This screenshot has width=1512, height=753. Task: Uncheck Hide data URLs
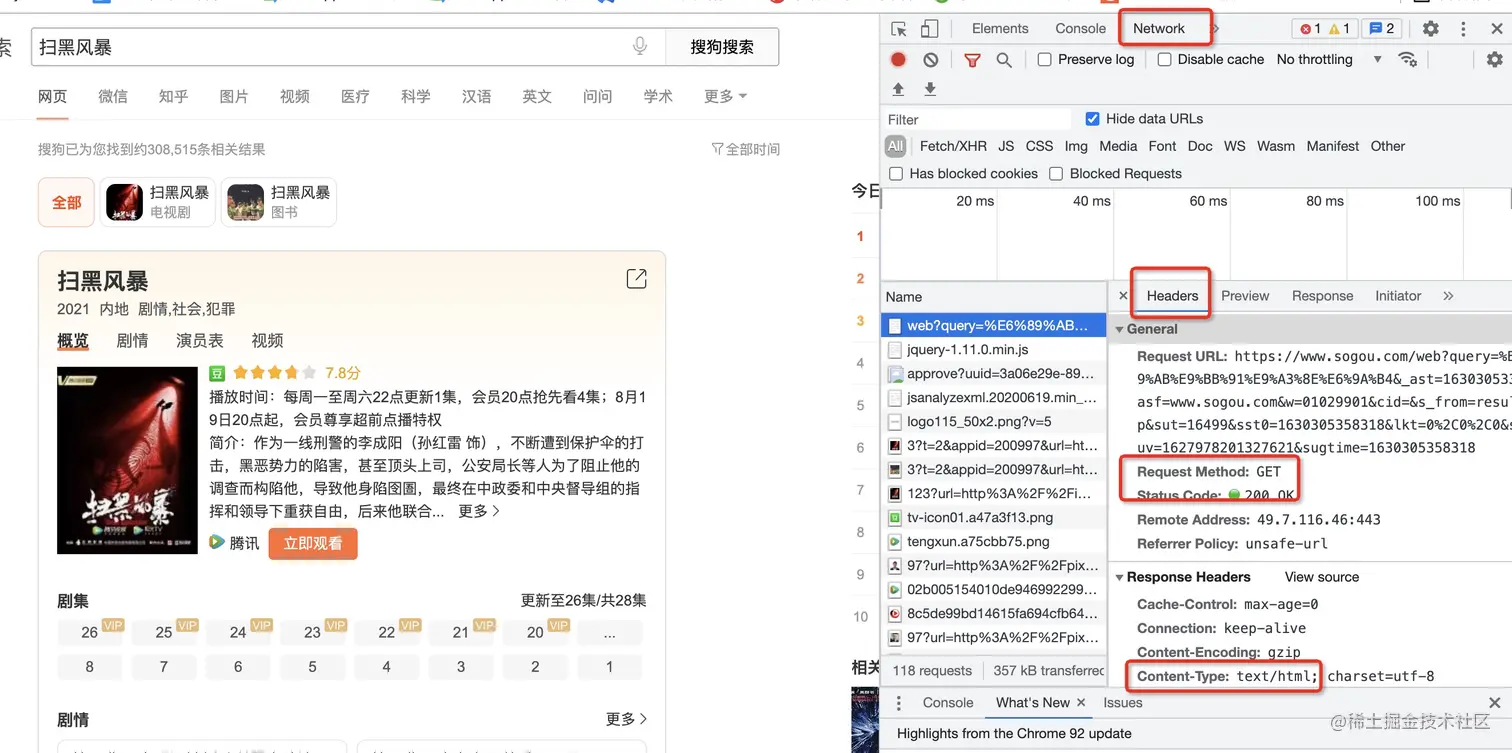[1092, 119]
